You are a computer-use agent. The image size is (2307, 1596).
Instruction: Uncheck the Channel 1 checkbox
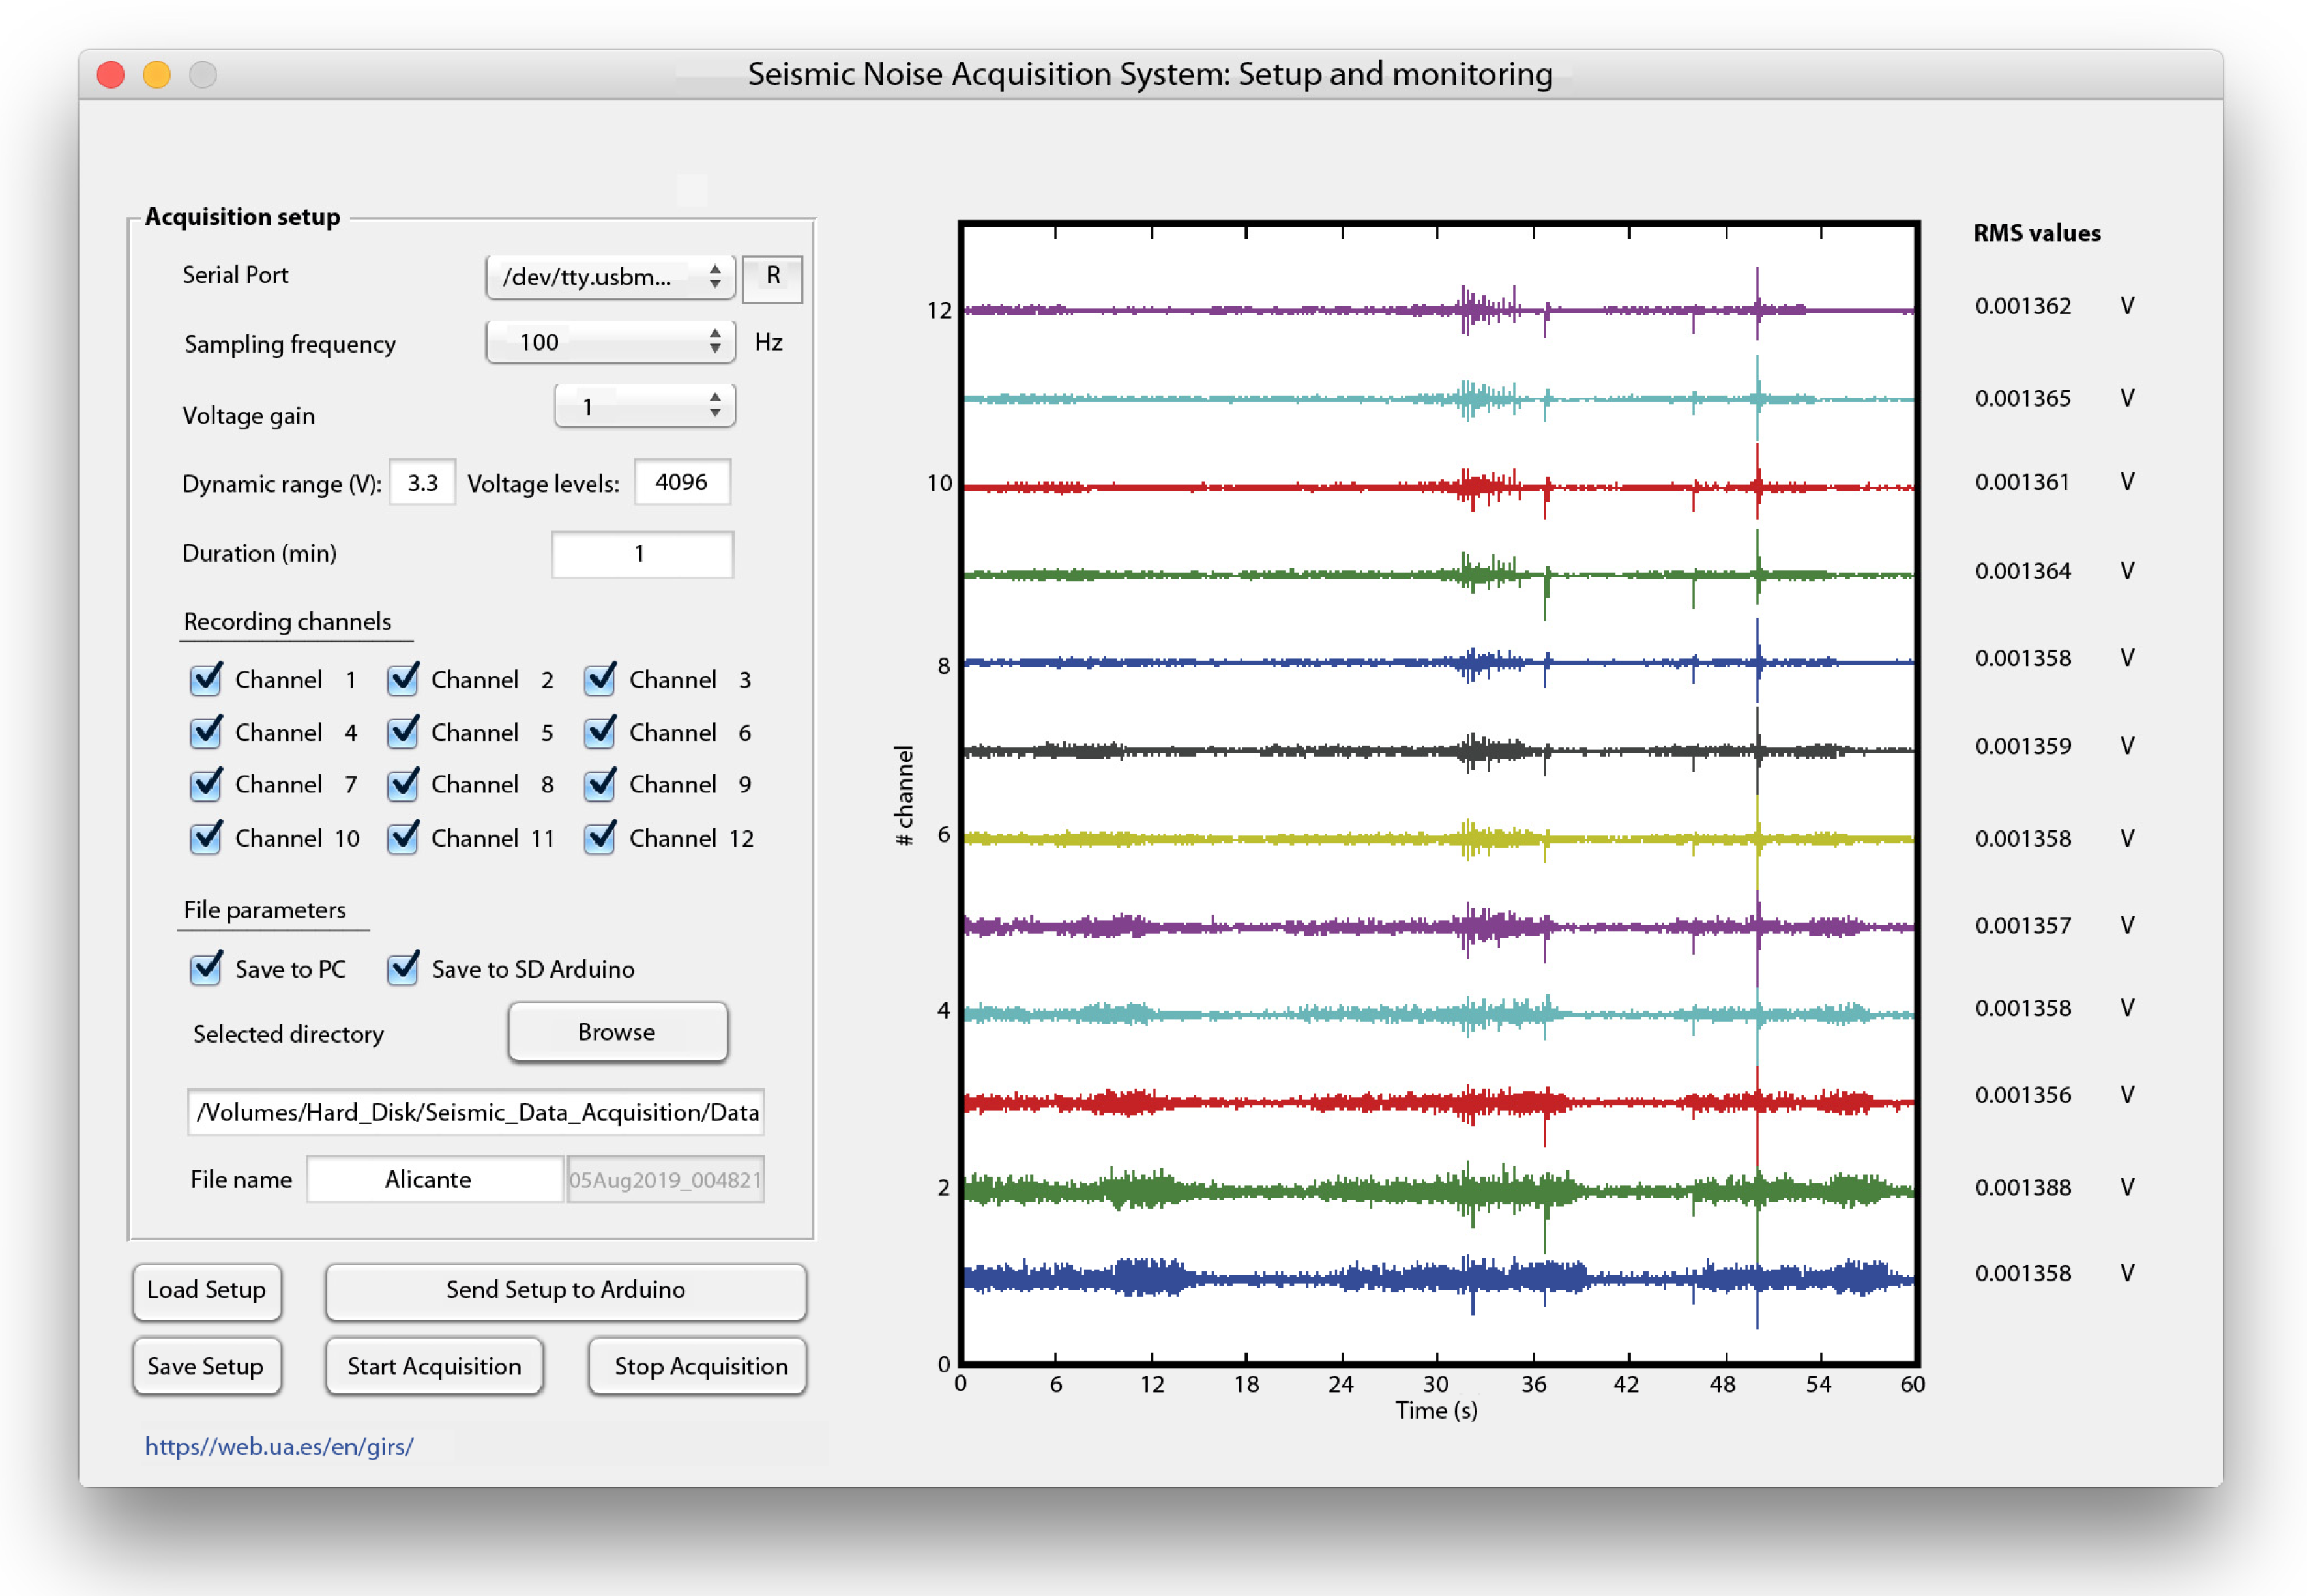tap(206, 680)
